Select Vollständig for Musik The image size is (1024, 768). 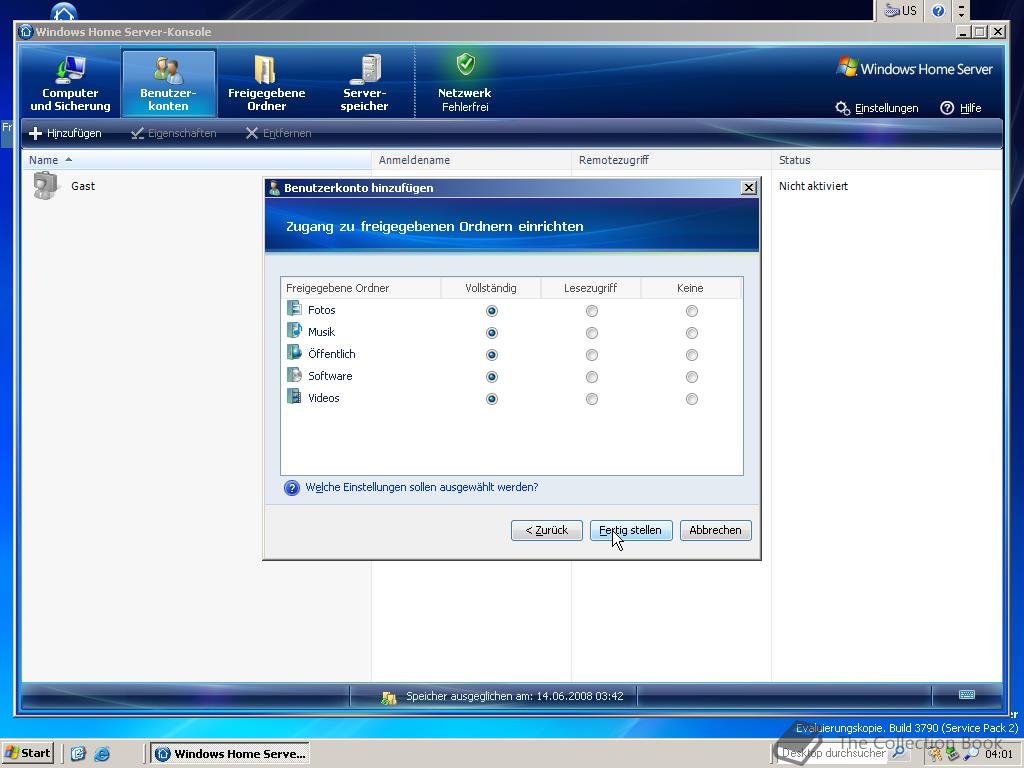pyautogui.click(x=492, y=333)
